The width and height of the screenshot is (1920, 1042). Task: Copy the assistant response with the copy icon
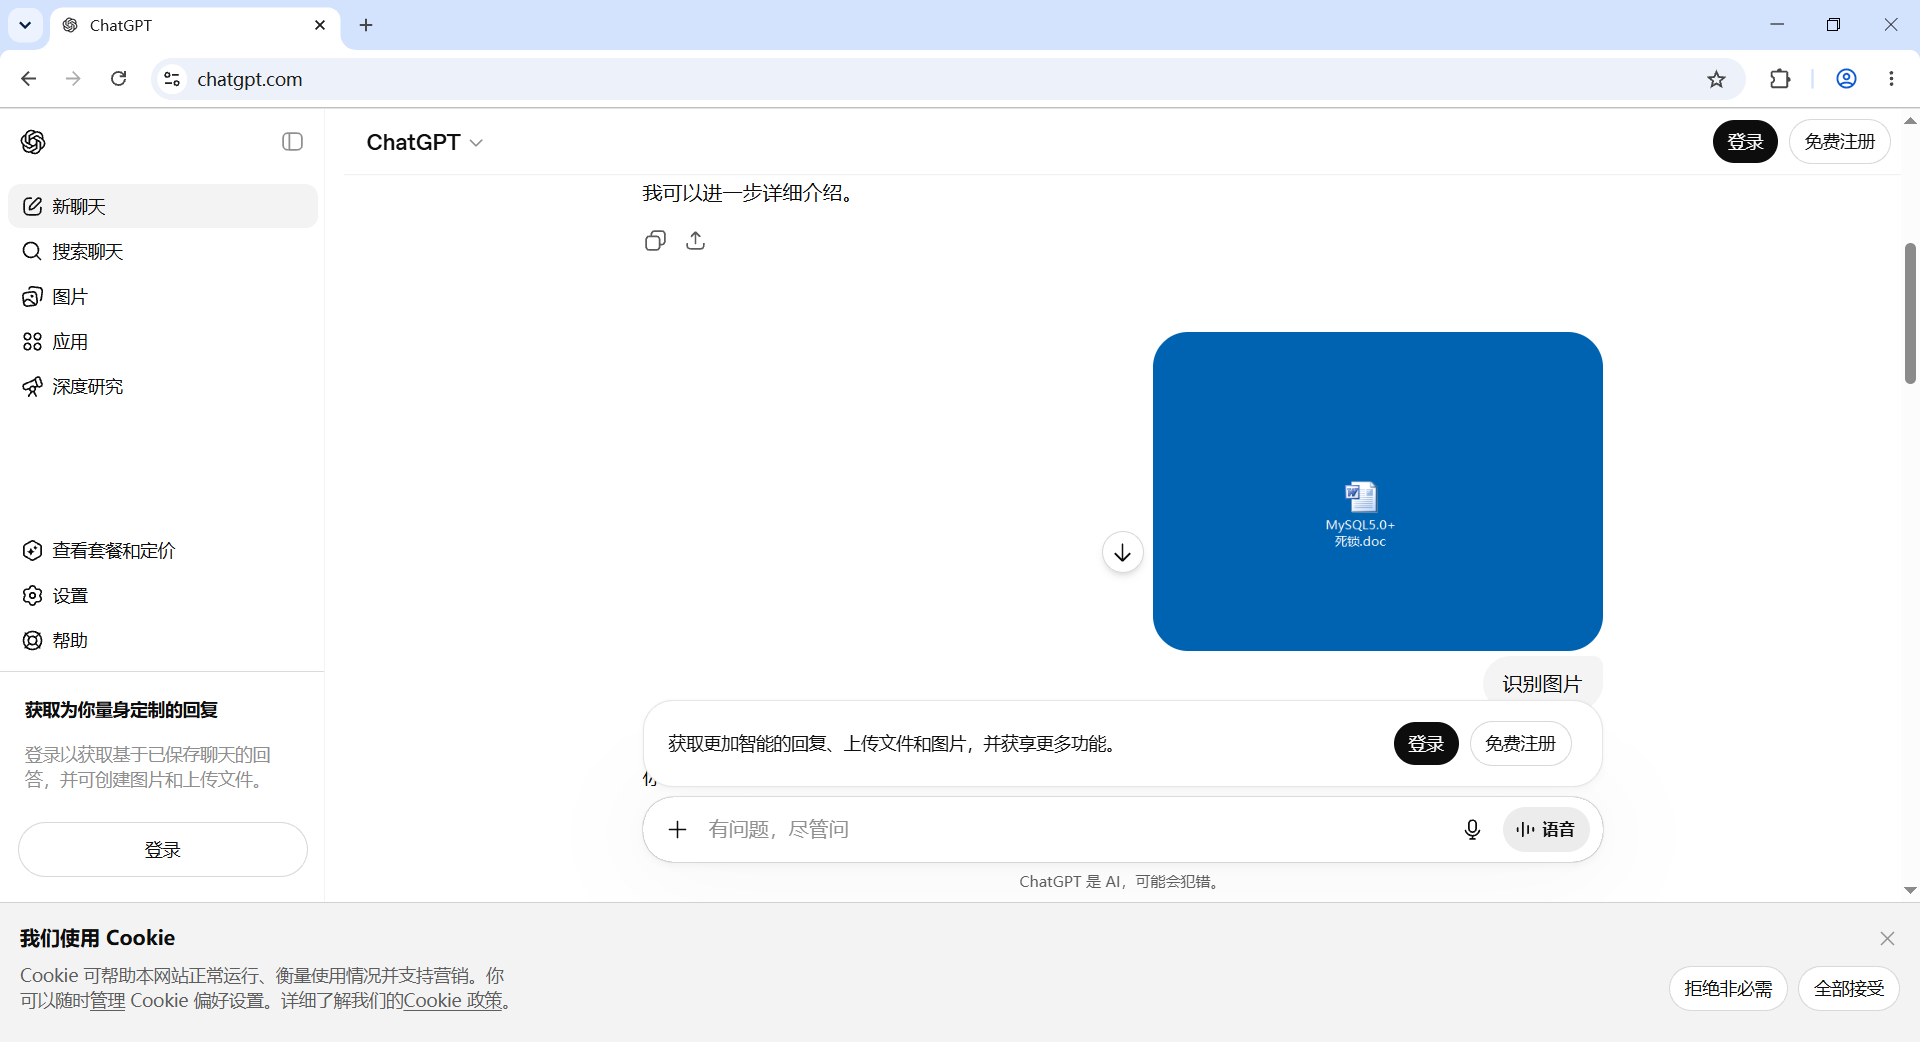[655, 240]
